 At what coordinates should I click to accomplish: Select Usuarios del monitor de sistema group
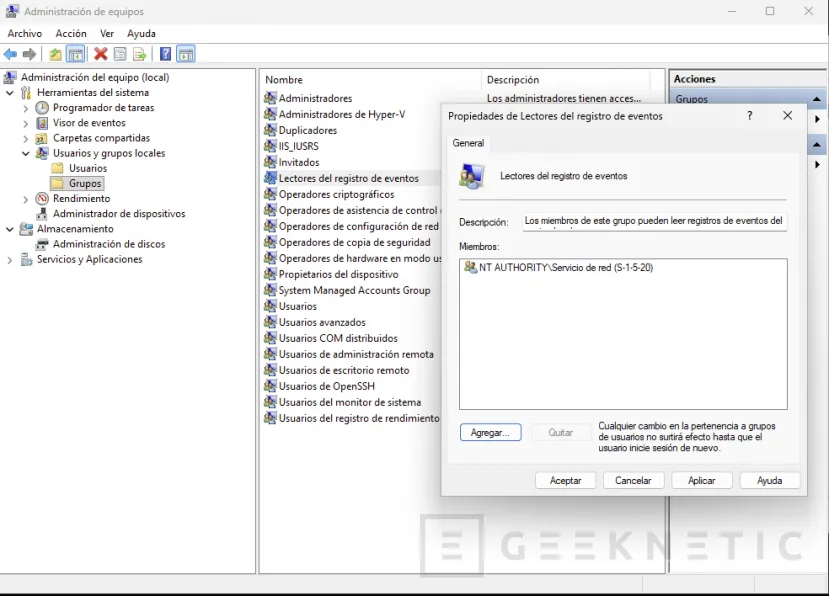point(349,402)
